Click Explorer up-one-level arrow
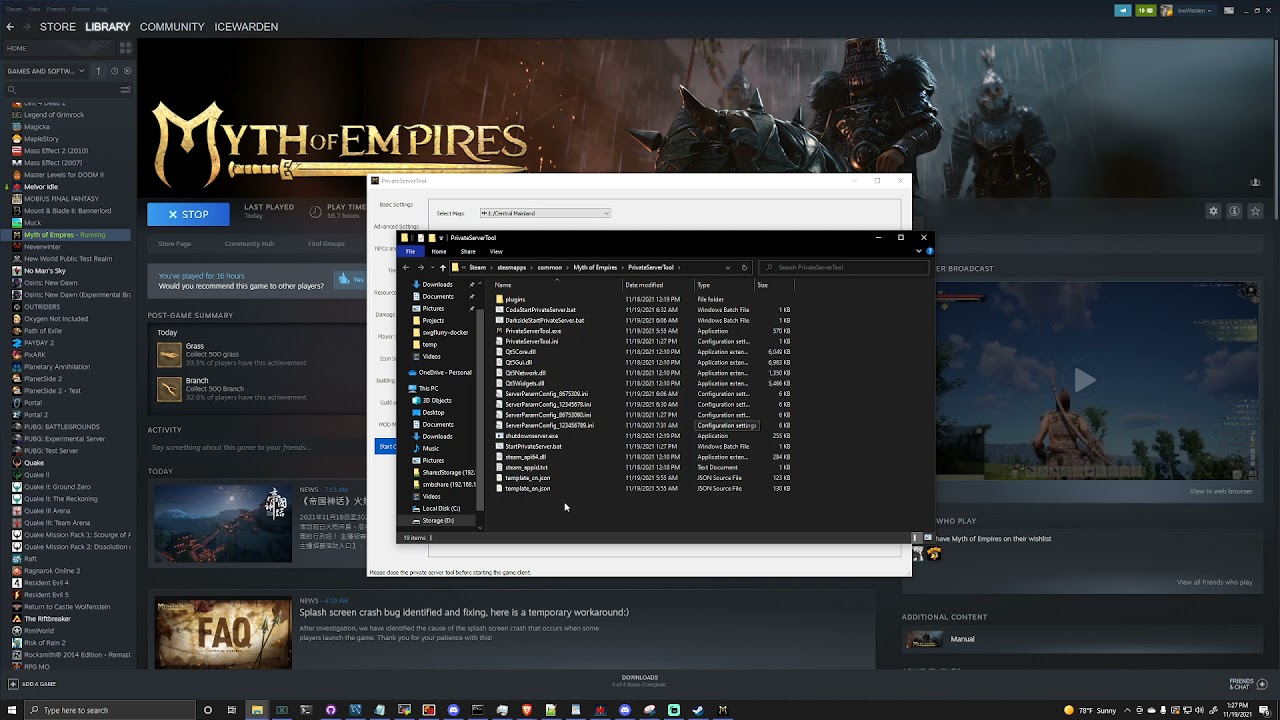Image resolution: width=1280 pixels, height=720 pixels. click(x=443, y=267)
